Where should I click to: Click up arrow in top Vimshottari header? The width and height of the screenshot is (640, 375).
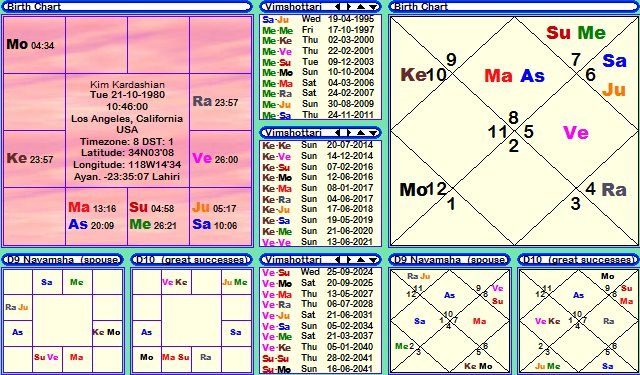pyautogui.click(x=361, y=7)
